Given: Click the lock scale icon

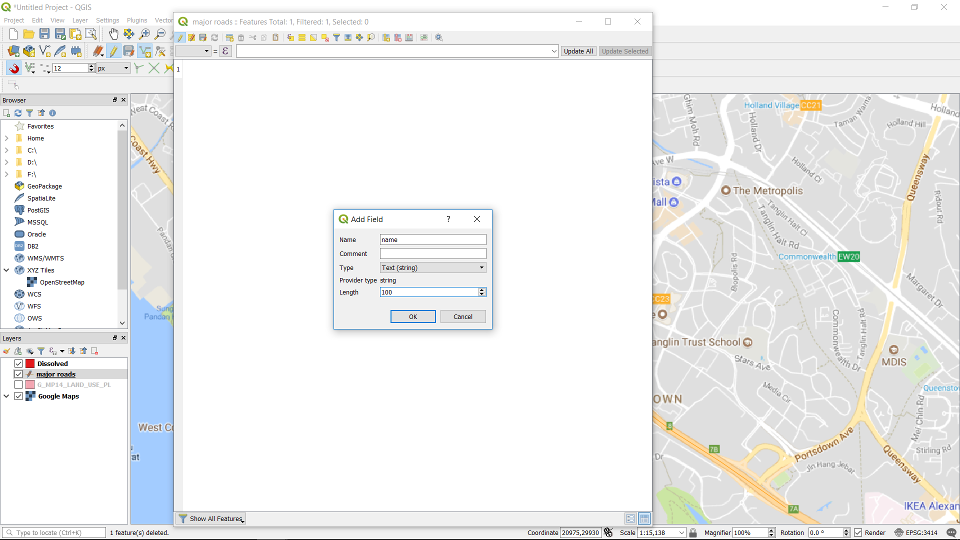Looking at the screenshot, I should click(694, 533).
